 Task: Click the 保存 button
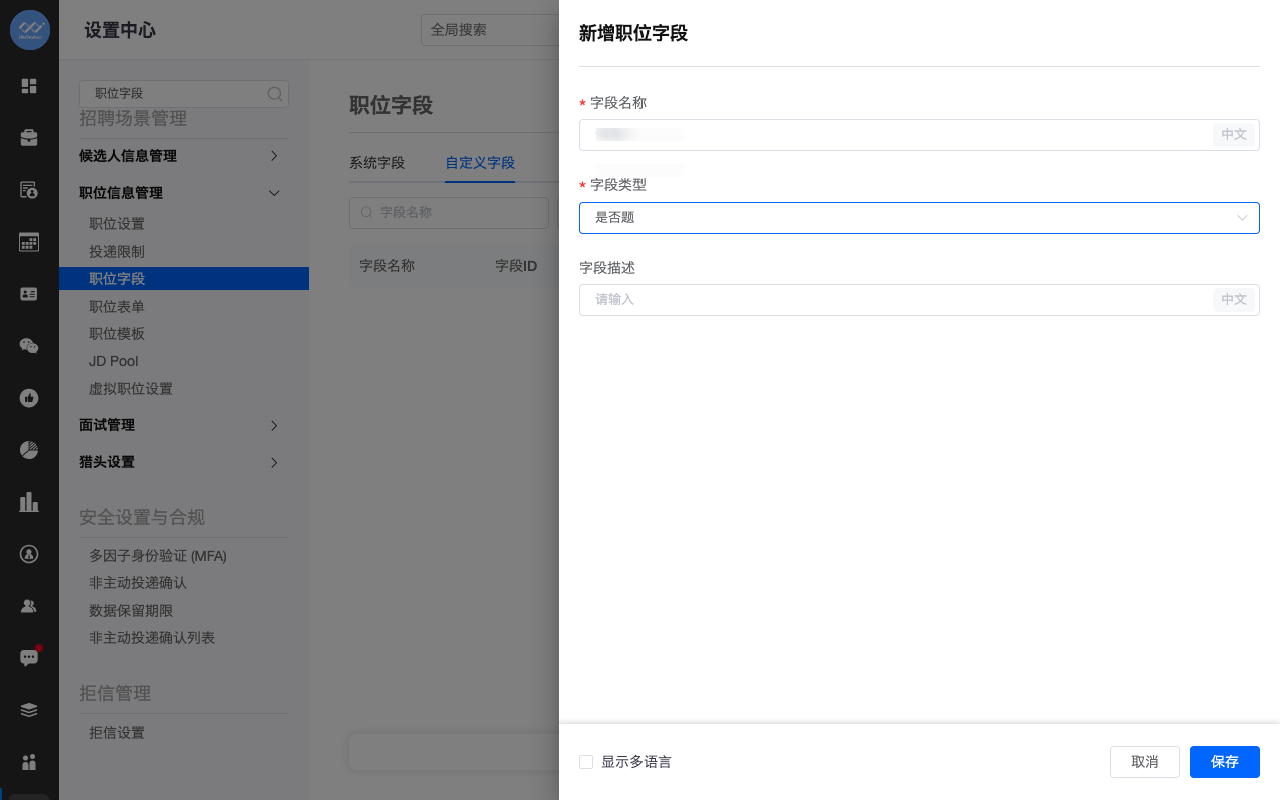(1225, 762)
